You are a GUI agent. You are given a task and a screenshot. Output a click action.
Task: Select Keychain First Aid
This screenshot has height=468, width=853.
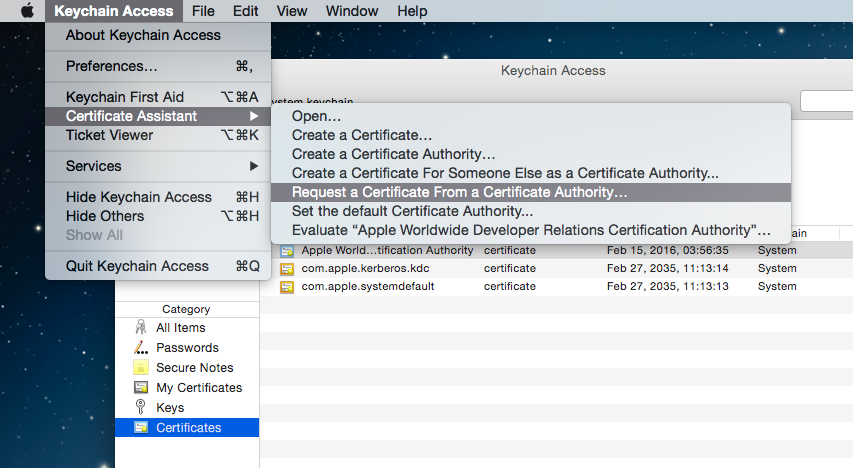tap(158, 97)
